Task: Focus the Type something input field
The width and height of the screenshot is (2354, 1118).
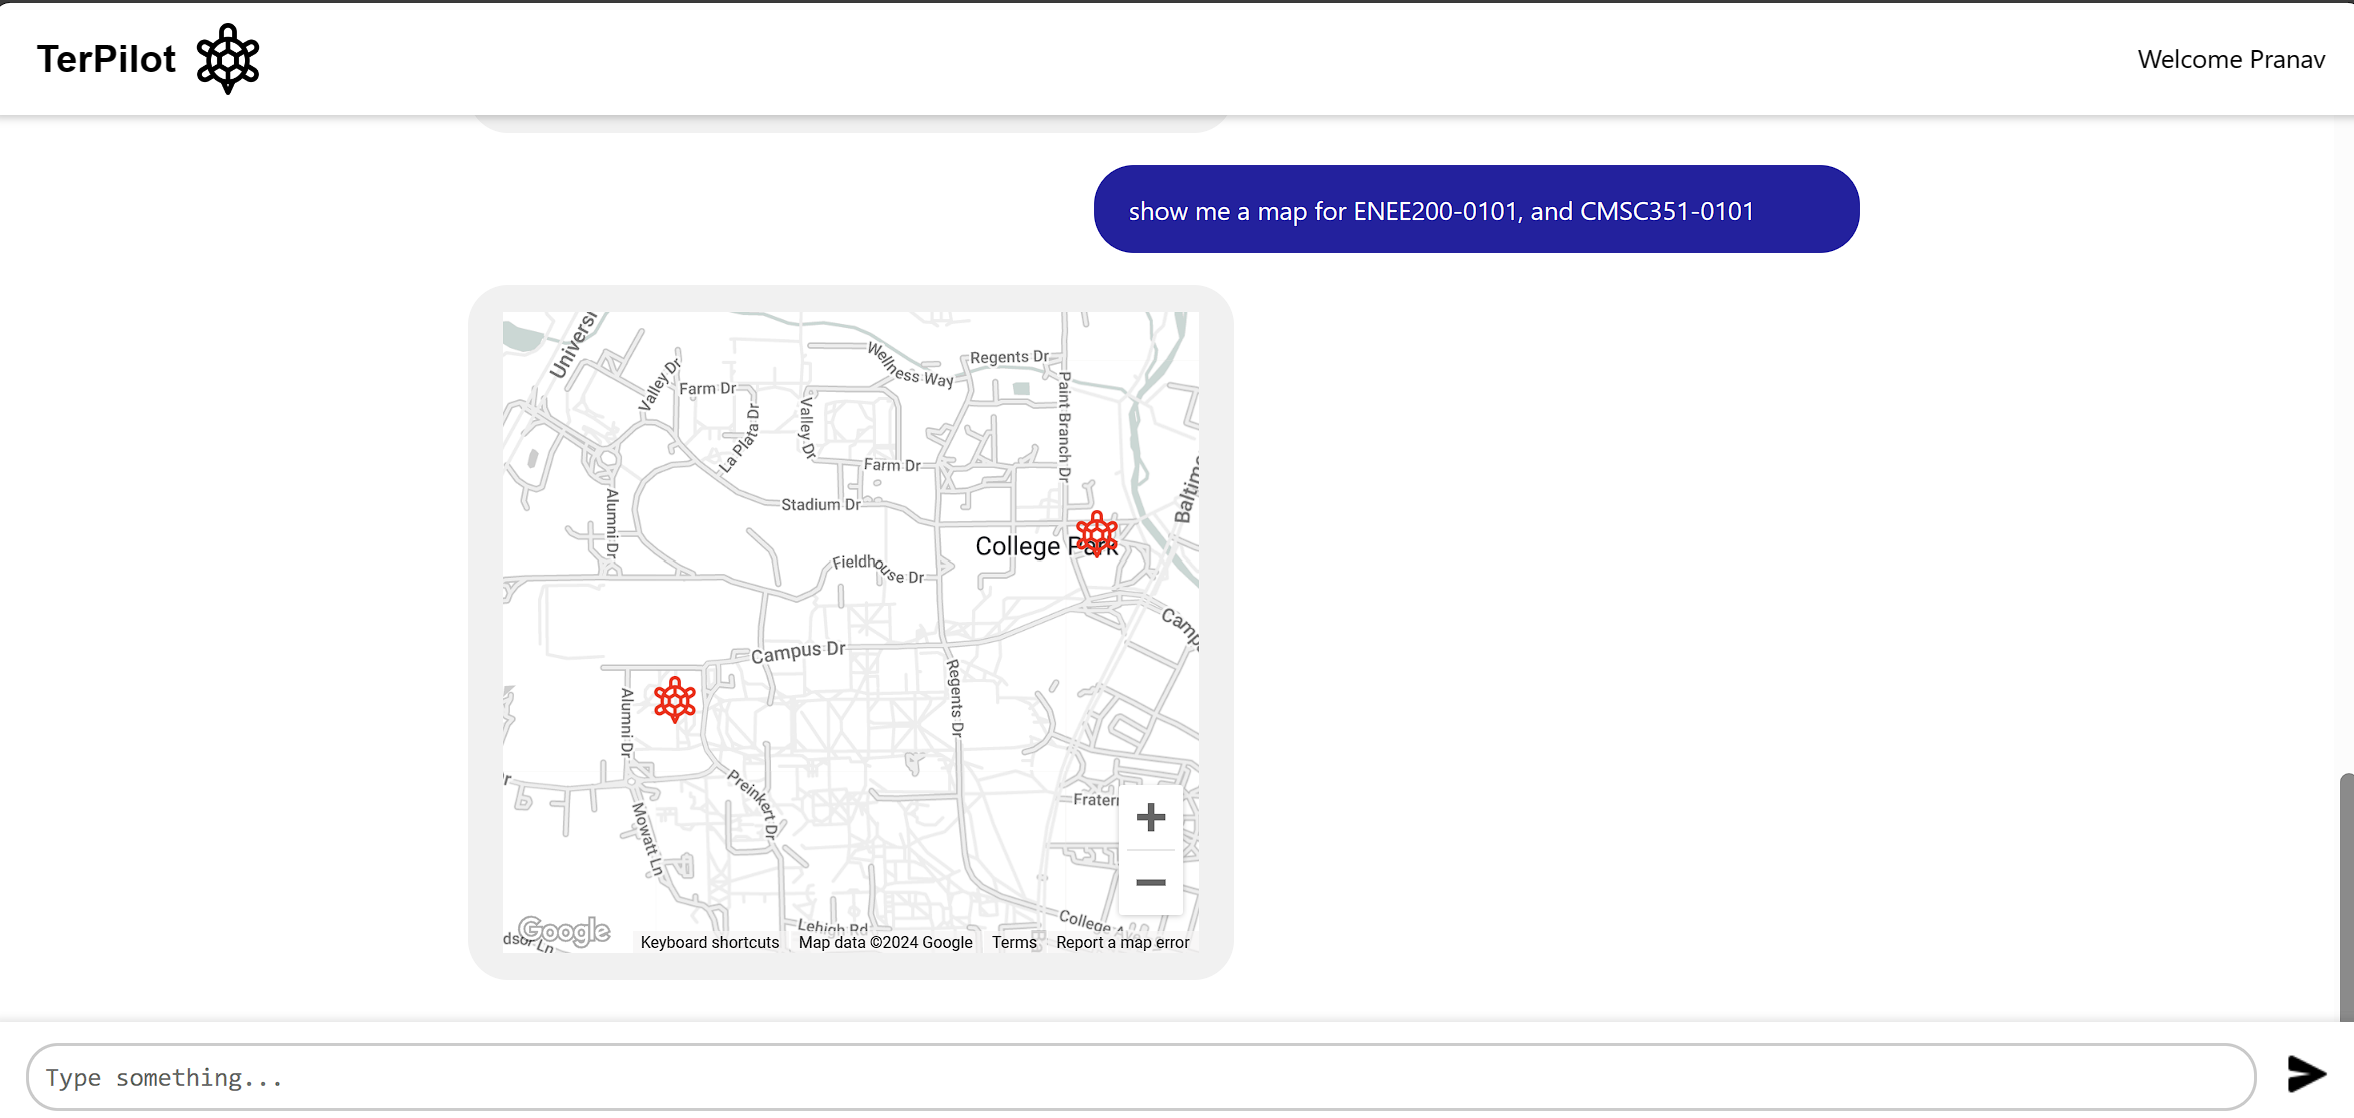Action: 1140,1077
